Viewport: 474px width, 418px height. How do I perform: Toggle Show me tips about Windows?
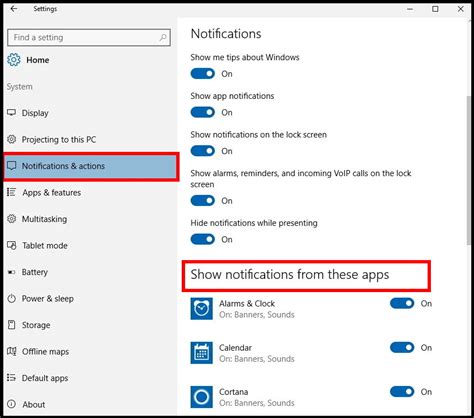(203, 74)
